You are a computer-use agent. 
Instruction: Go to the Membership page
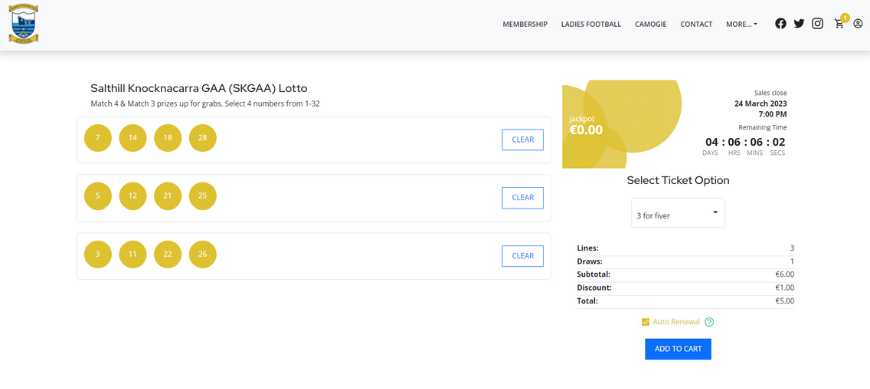pos(525,24)
